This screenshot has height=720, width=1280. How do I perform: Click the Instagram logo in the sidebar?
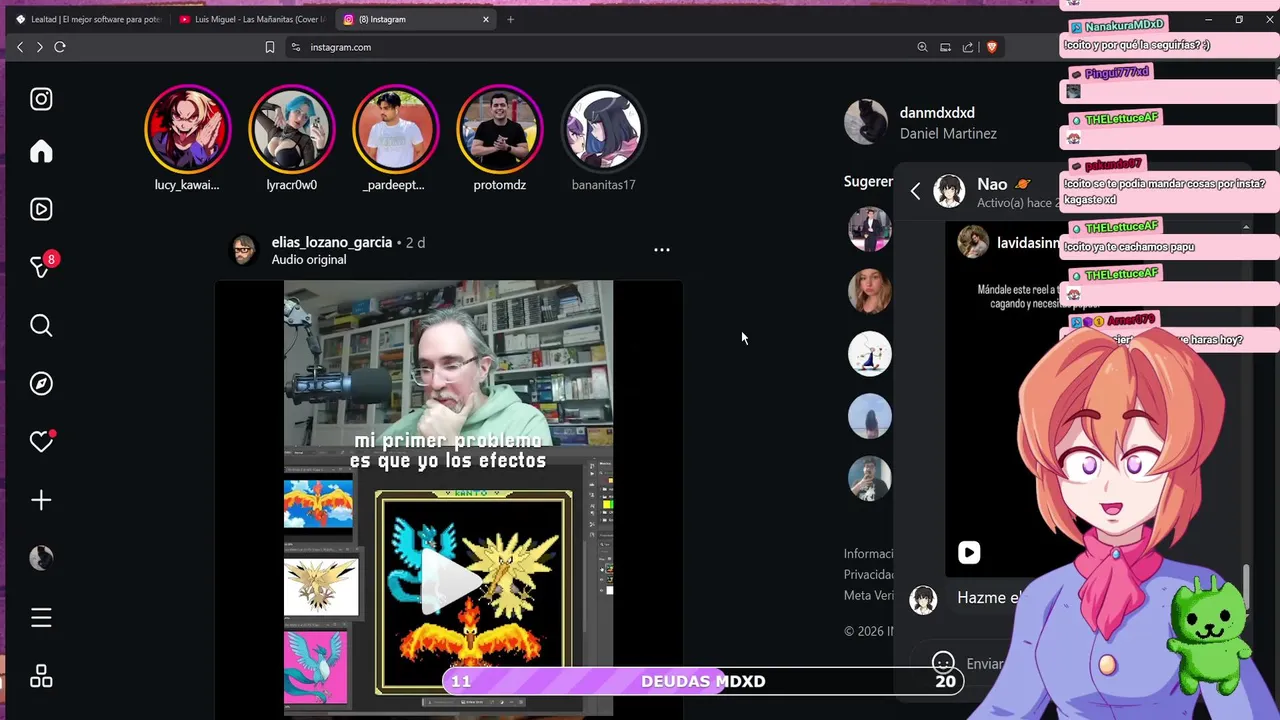click(41, 99)
